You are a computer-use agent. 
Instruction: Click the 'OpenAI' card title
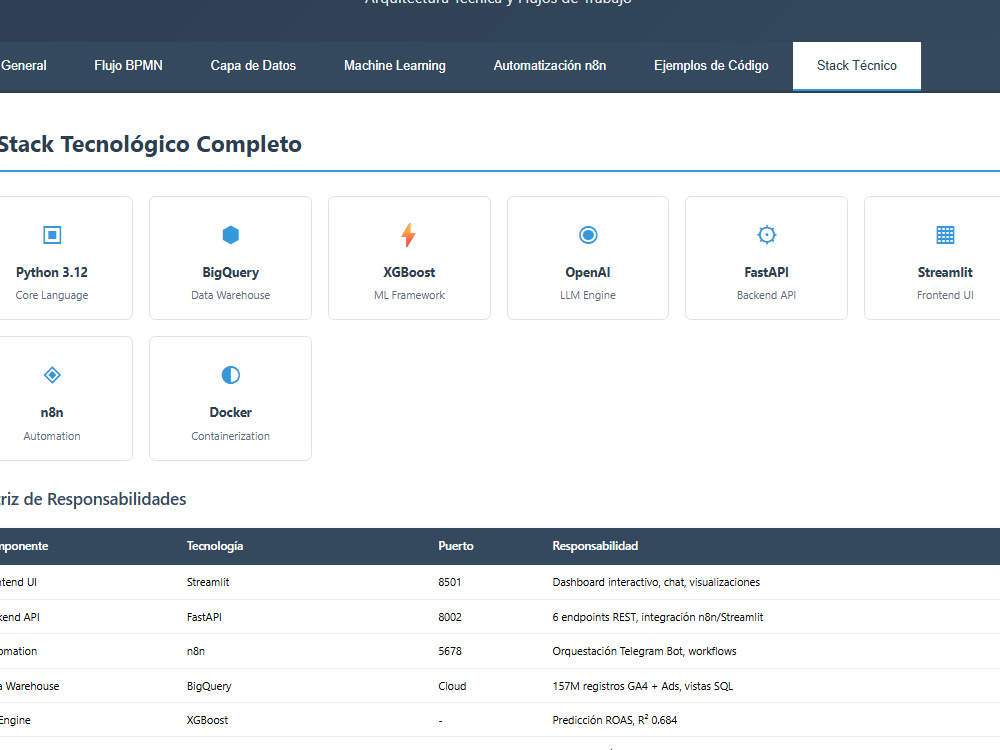(587, 272)
